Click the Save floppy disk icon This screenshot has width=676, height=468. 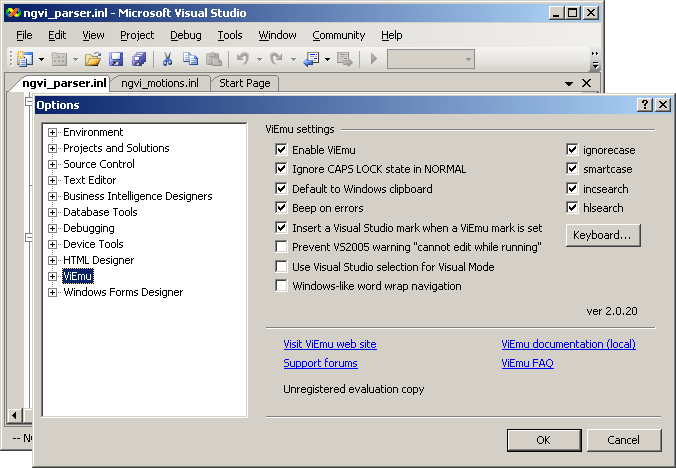[x=116, y=59]
